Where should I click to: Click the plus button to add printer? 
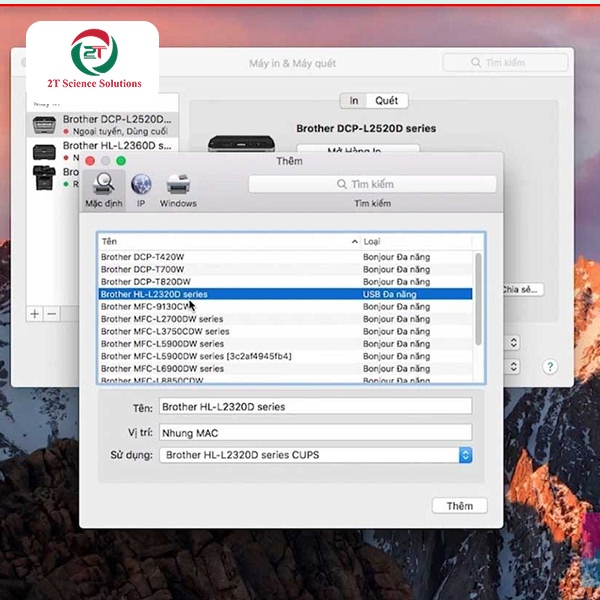35,313
